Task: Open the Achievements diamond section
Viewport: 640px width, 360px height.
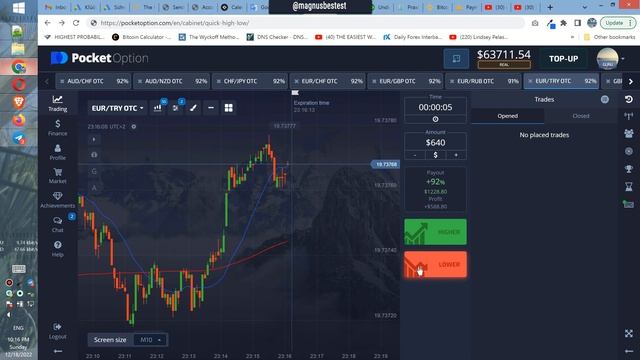Action: coord(58,200)
